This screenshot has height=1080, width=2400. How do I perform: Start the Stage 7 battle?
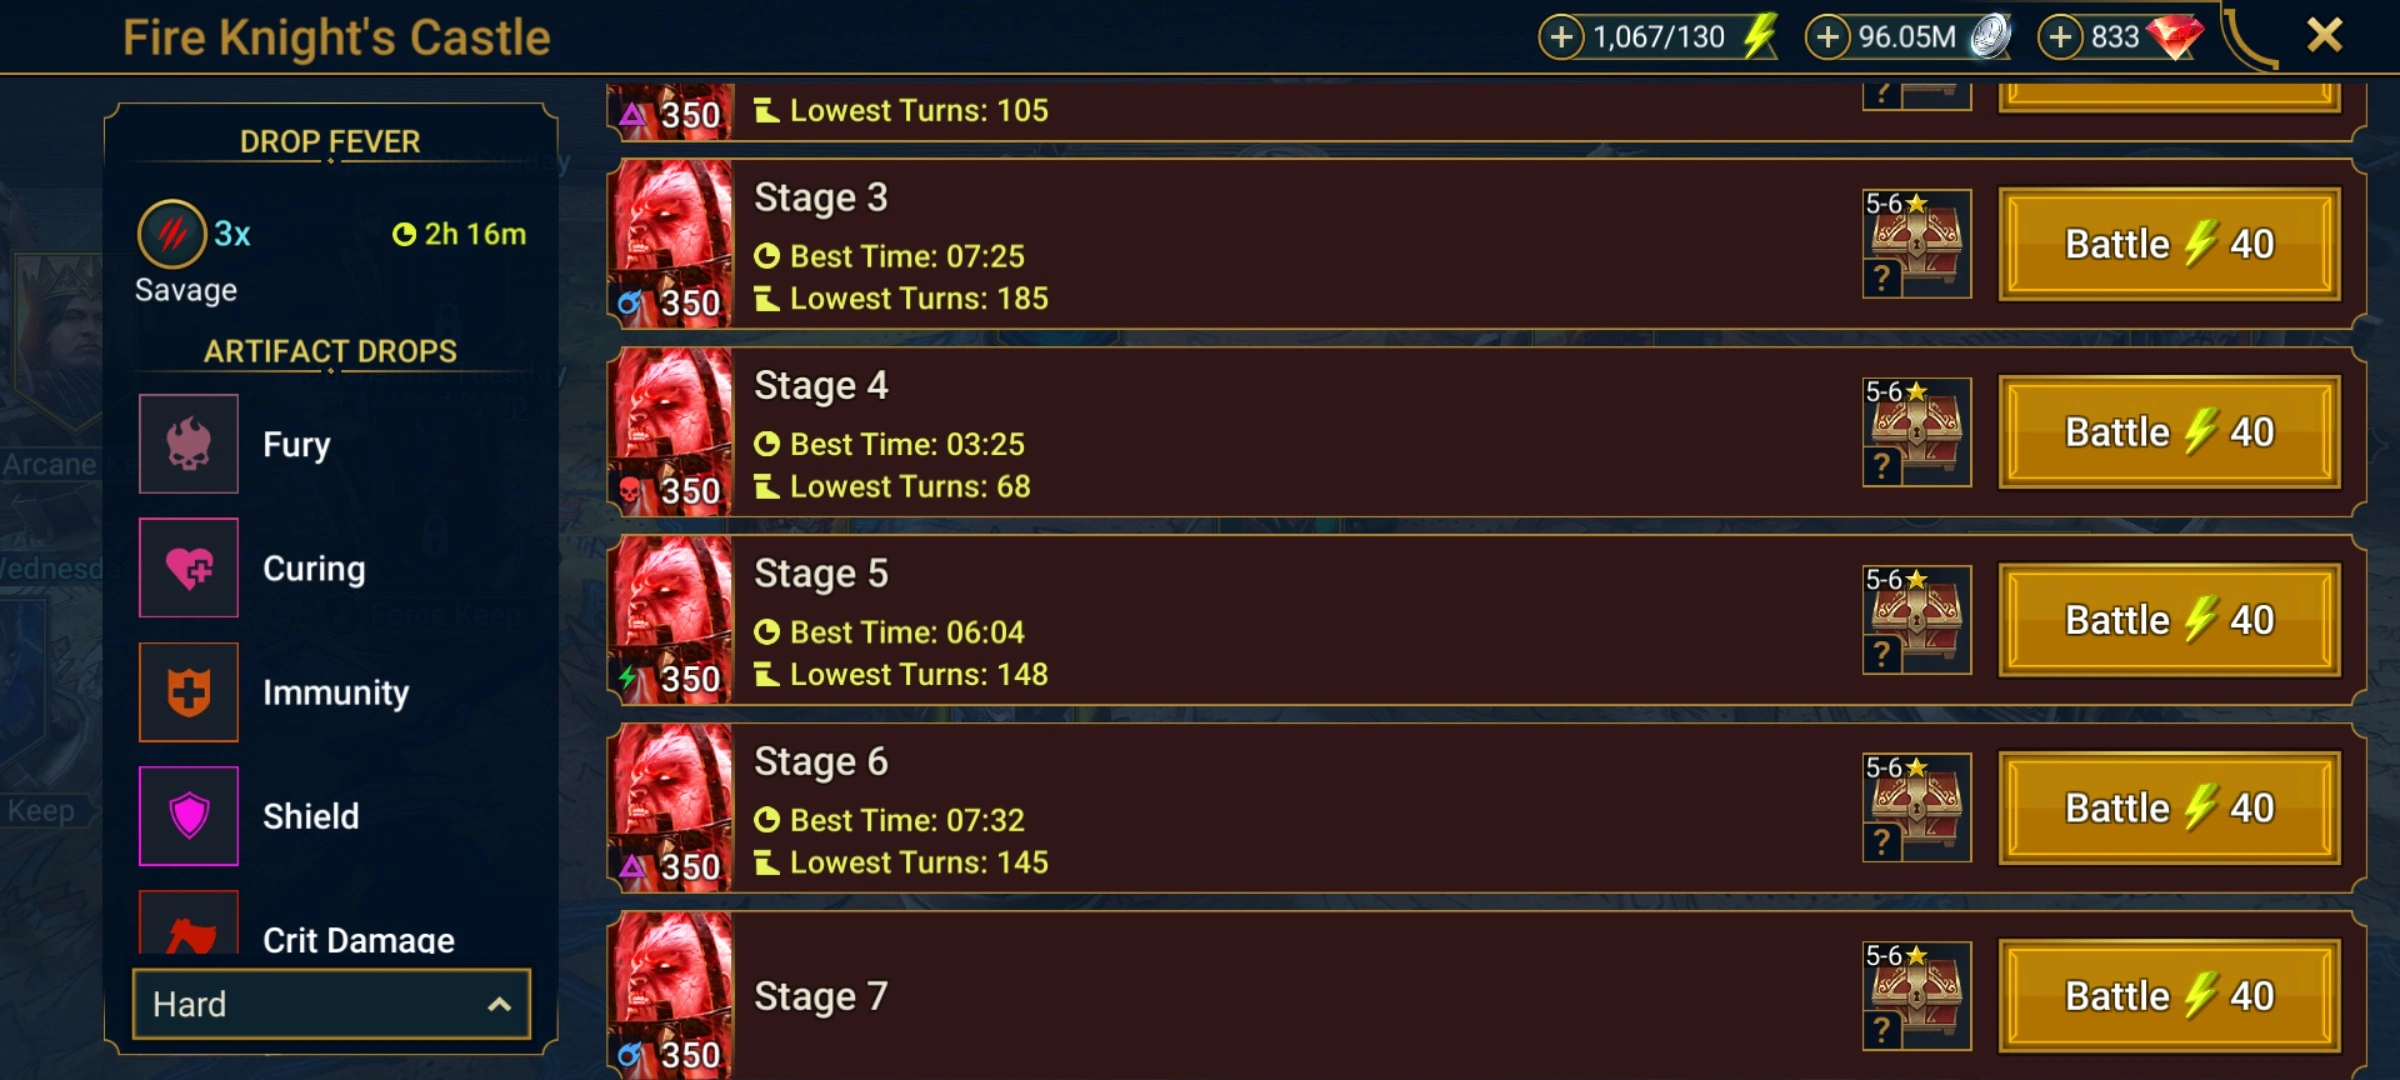2170,996
